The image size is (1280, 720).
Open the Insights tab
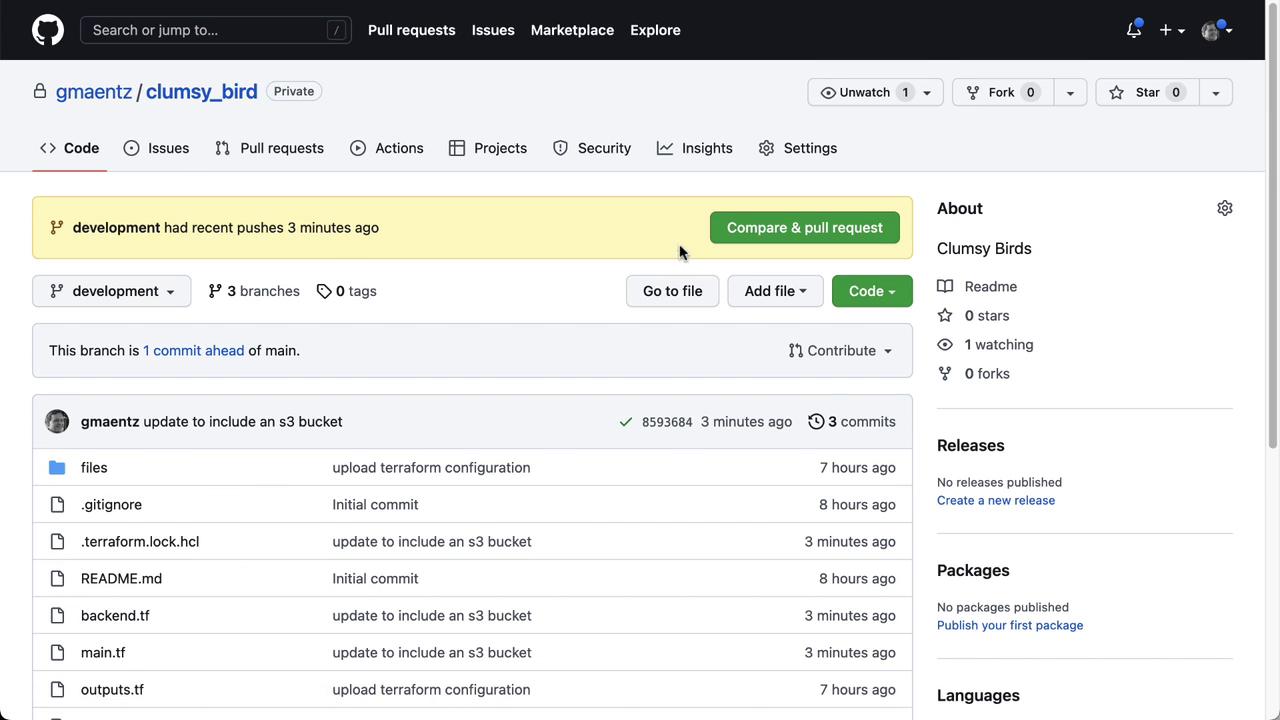(694, 148)
